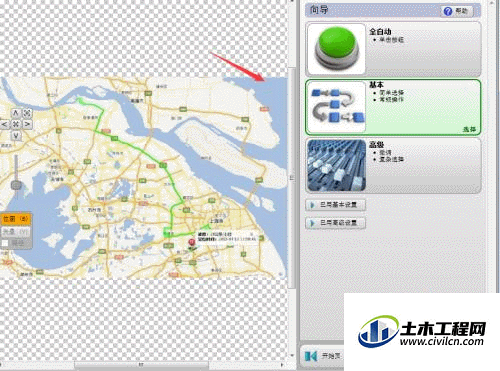Pan the map right with the arrow
This screenshot has width=500, height=371.
(27, 124)
